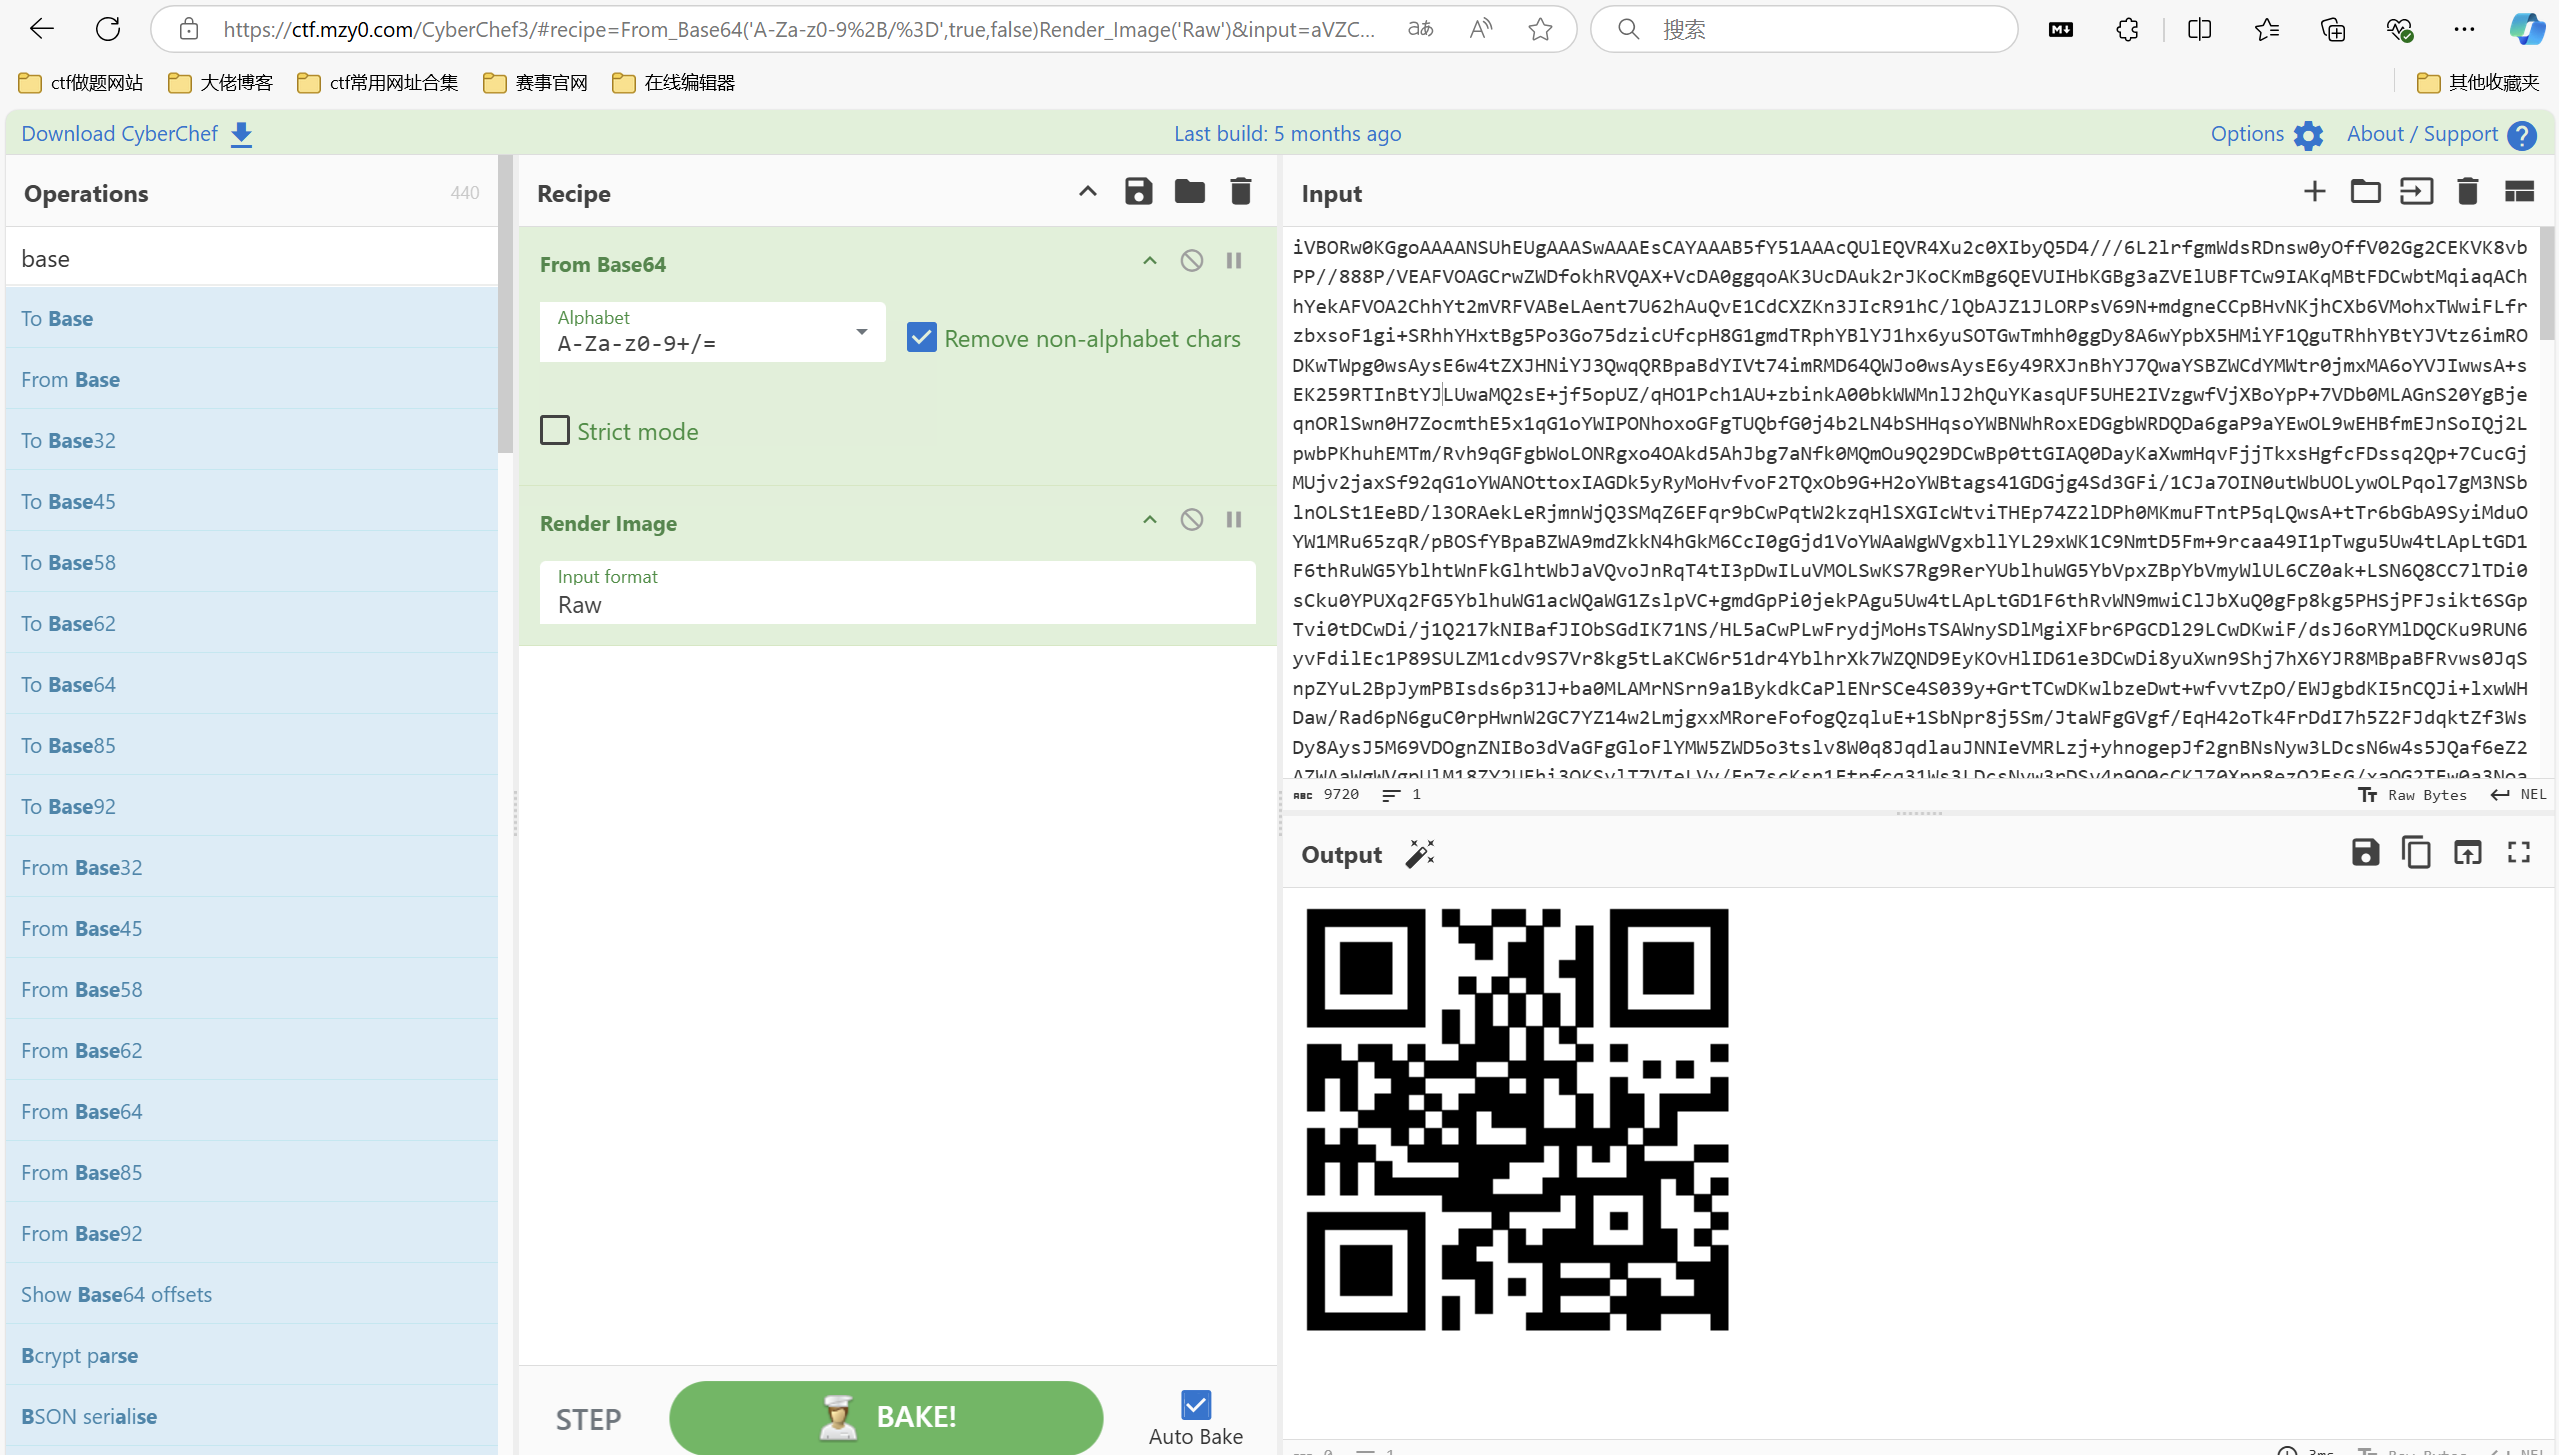Select the BSON serialise operation
Screen dimensions: 2559x1455
pyautogui.click(x=252, y=1416)
